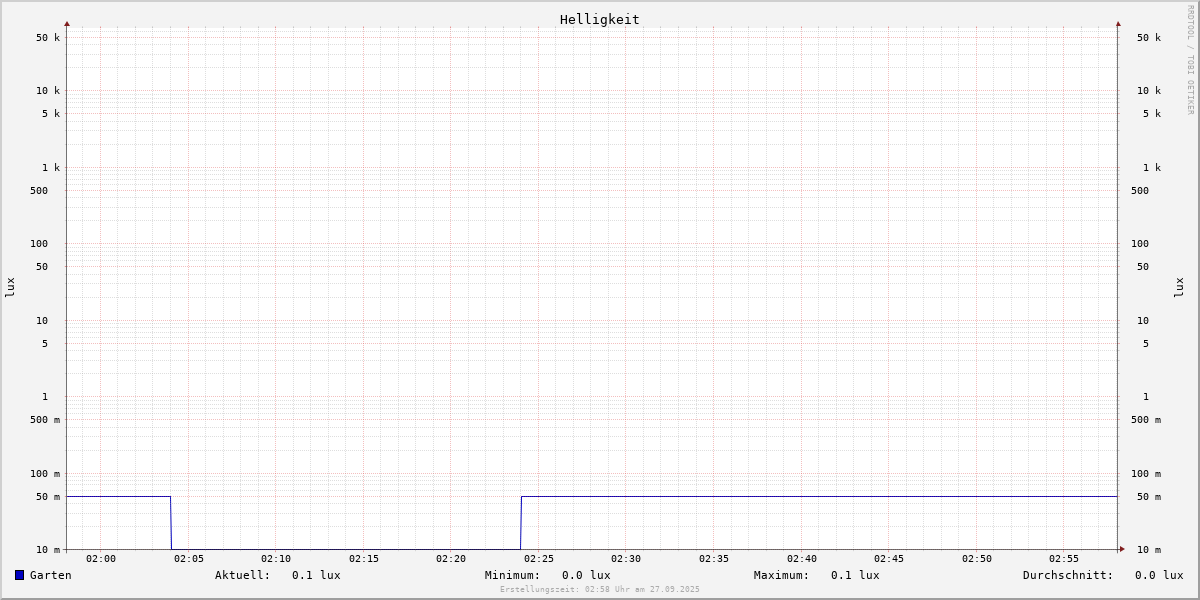The image size is (1200, 600).
Task: Click the 100 label on right y-axis
Action: 1140,244
